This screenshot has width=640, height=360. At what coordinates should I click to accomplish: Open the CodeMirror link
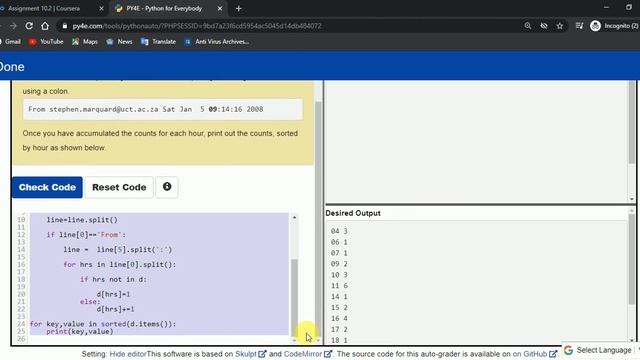(x=307, y=354)
